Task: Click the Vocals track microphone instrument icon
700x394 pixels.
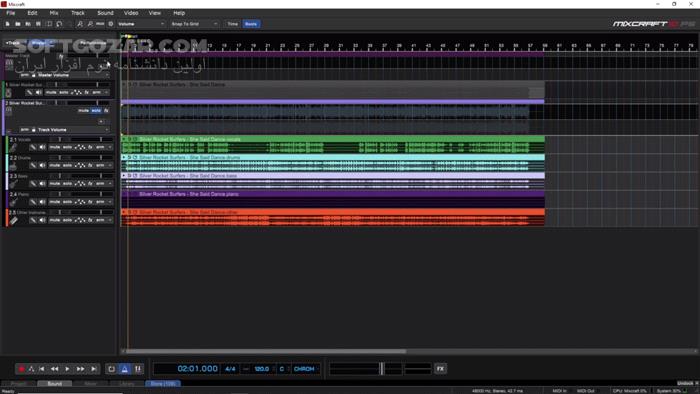Action: pyautogui.click(x=13, y=147)
